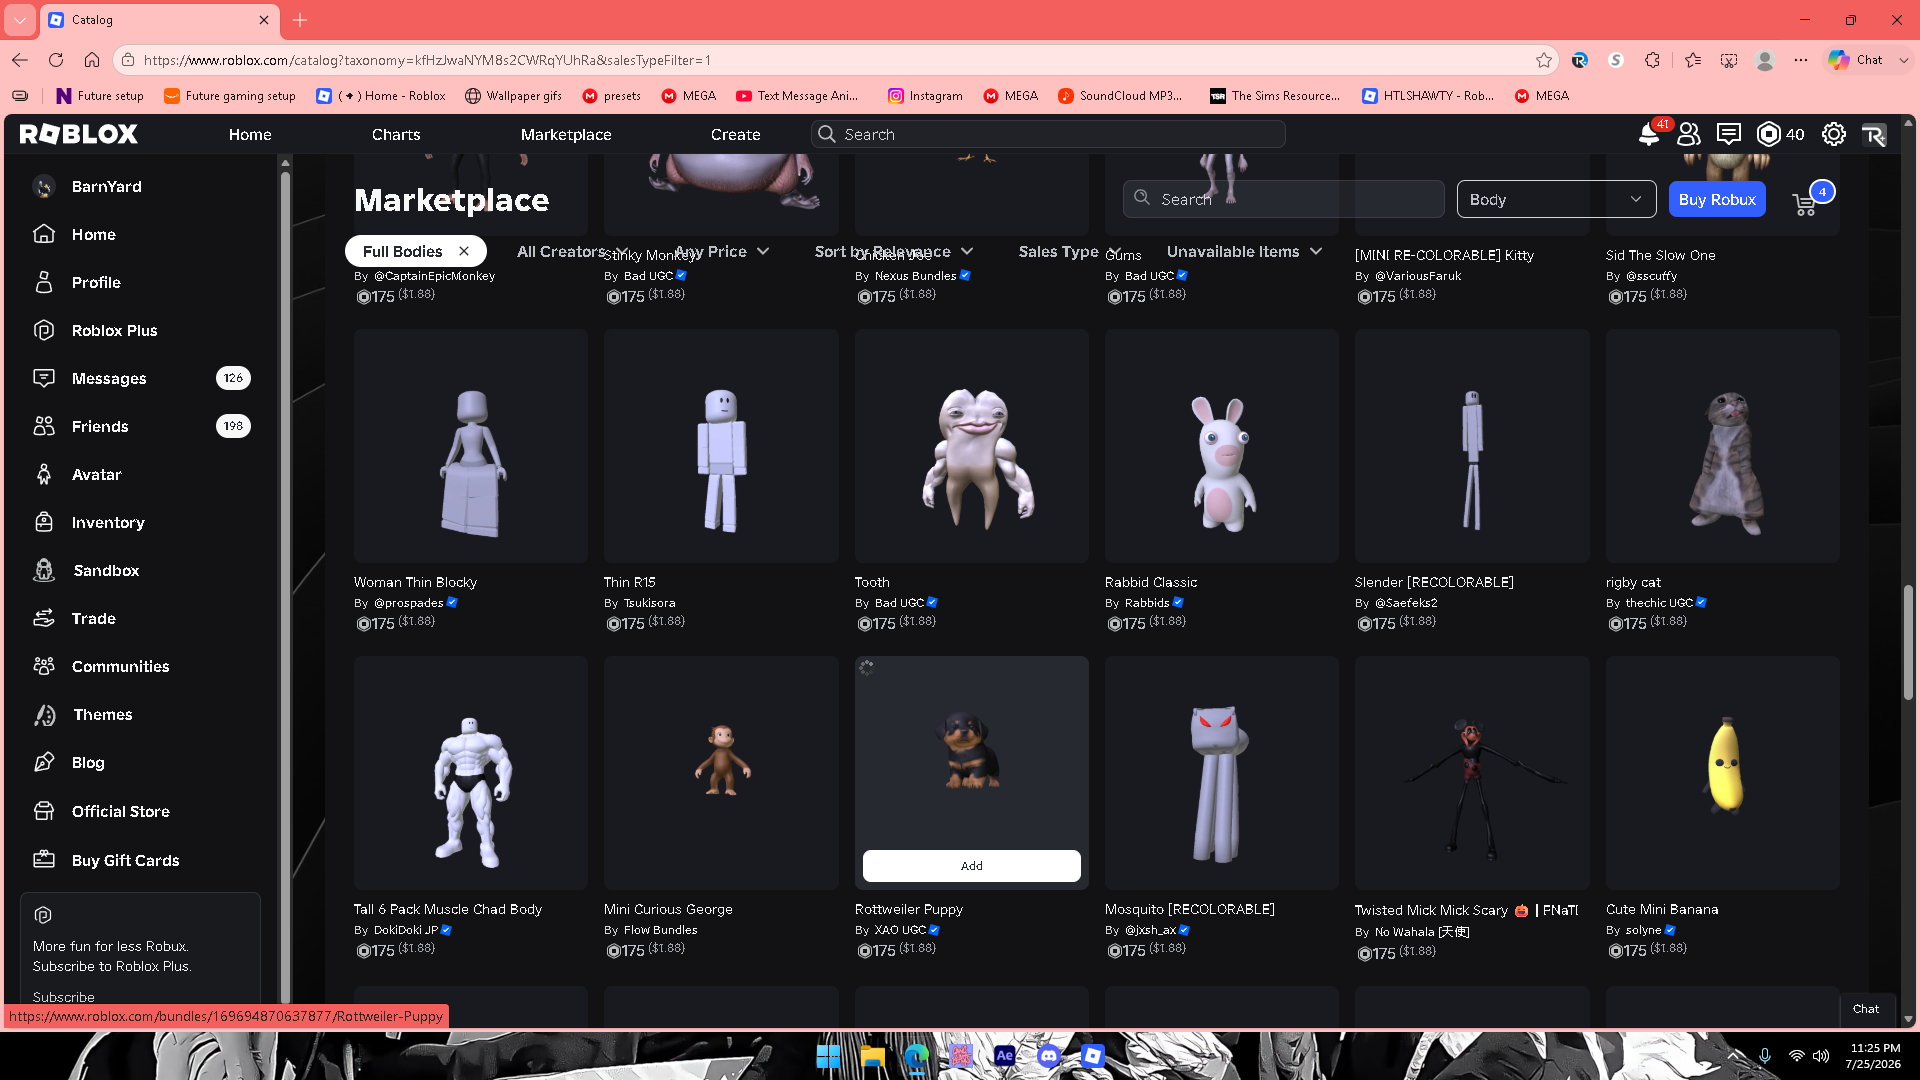Open the Tooth item thumbnail

tap(971, 446)
